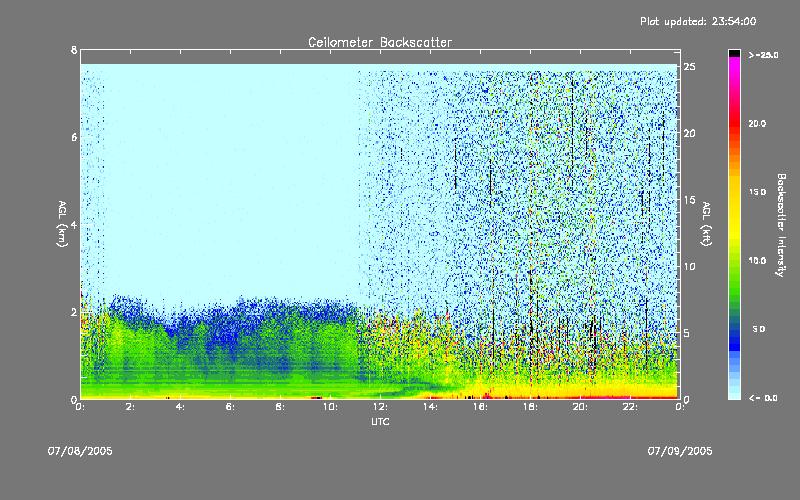
Task: Click the green band near 10.0 on the colorbar
Action: pyautogui.click(x=734, y=261)
